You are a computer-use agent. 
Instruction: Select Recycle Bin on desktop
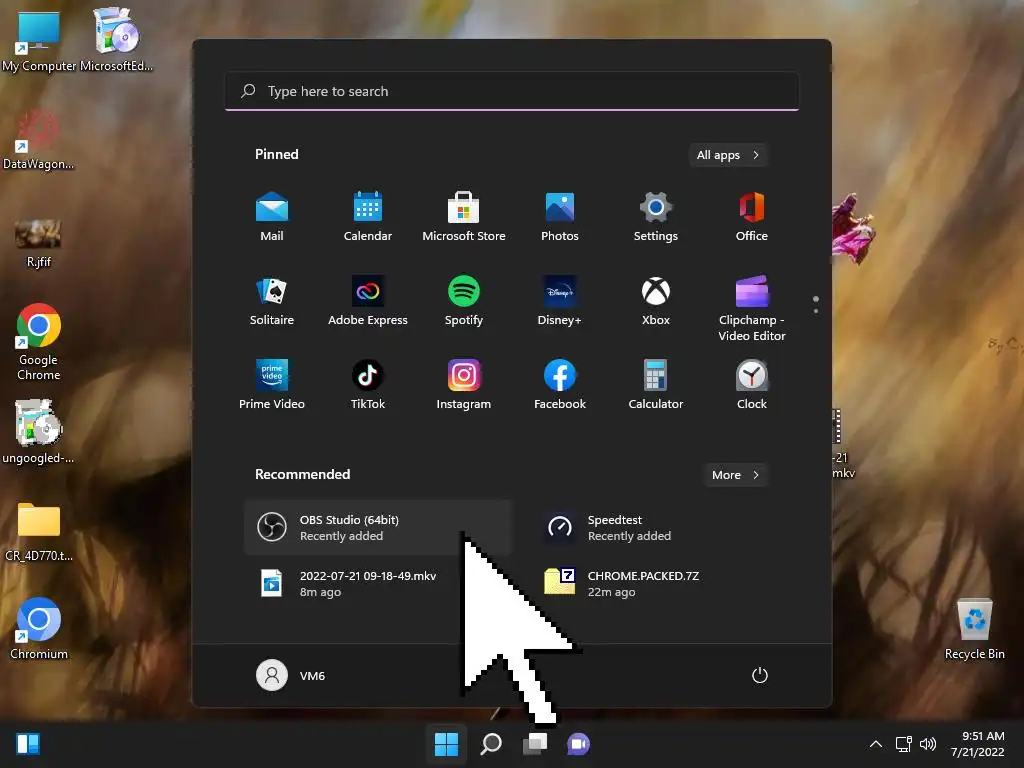974,628
